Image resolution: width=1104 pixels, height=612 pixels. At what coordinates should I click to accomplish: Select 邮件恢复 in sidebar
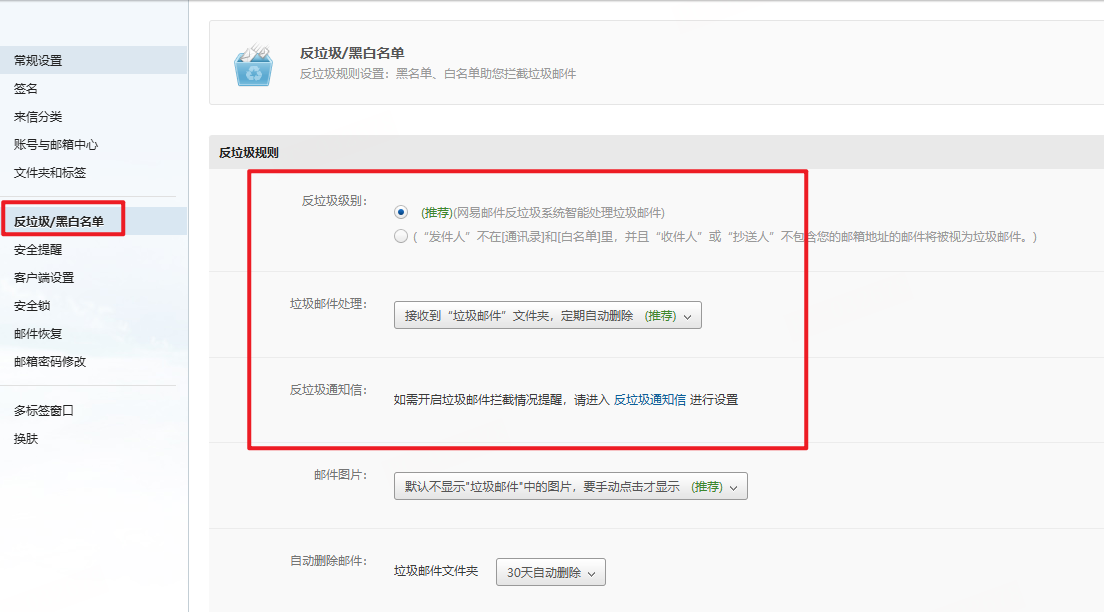[38, 334]
